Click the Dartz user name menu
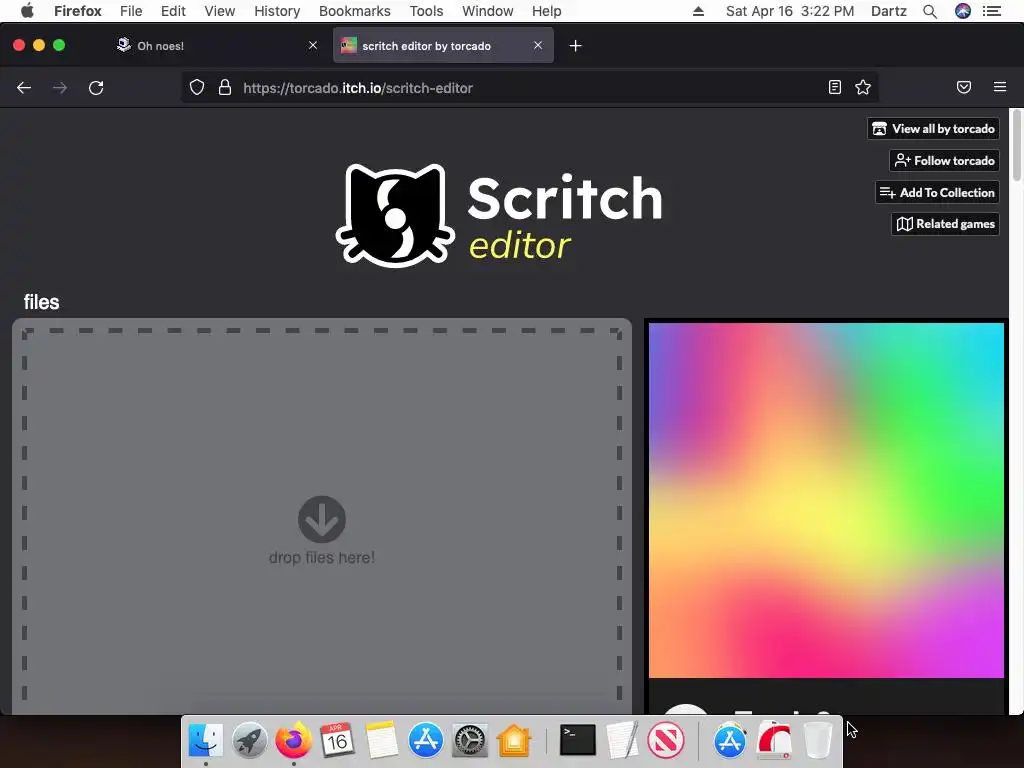This screenshot has width=1024, height=768. point(889,11)
